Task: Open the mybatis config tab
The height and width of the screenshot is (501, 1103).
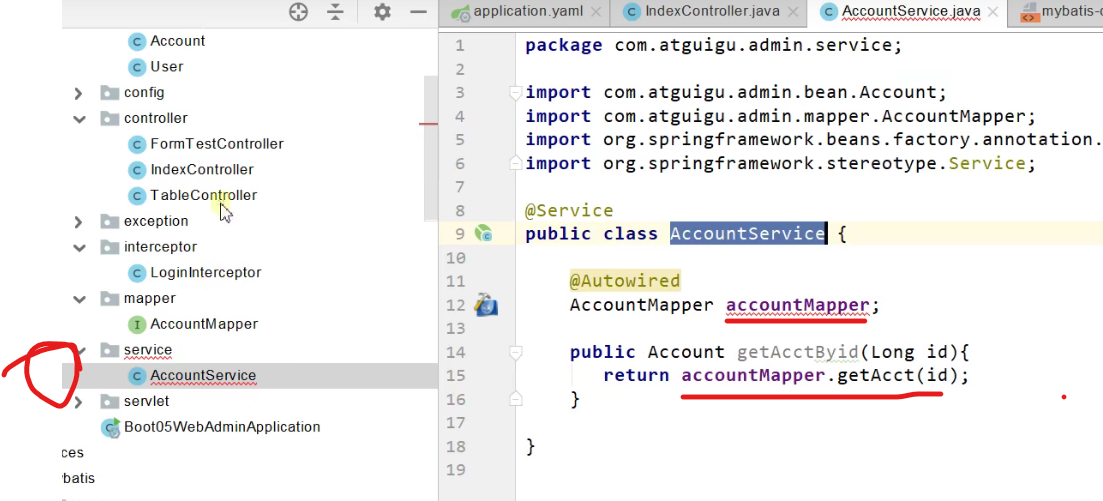Action: click(x=1055, y=13)
